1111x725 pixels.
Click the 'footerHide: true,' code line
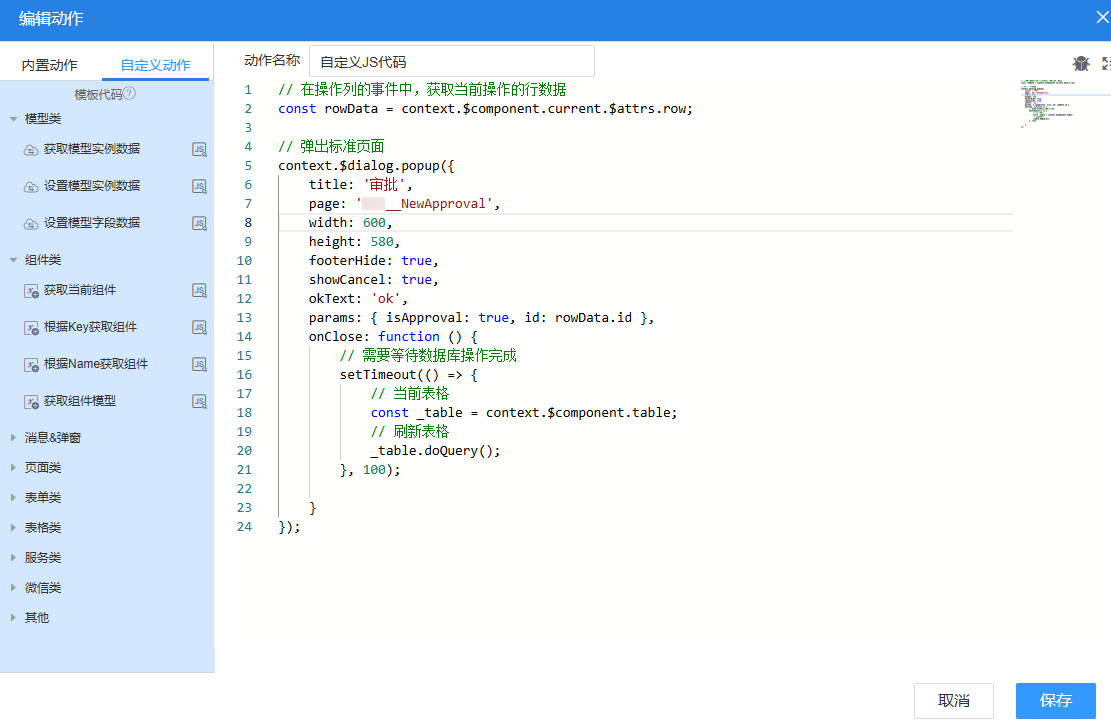point(374,261)
